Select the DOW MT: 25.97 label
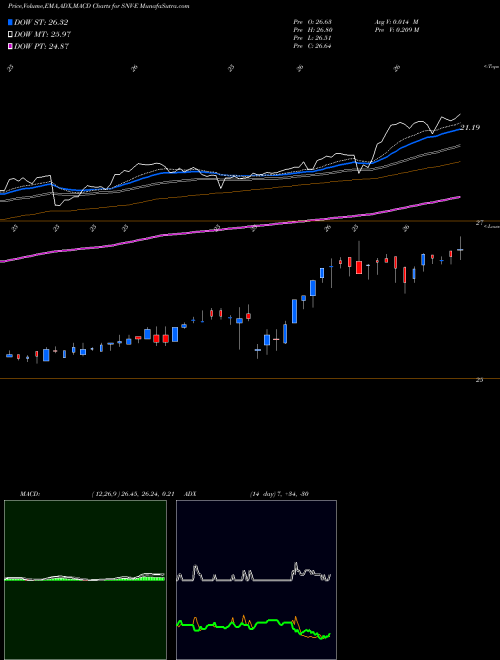The image size is (500, 660). point(43,35)
